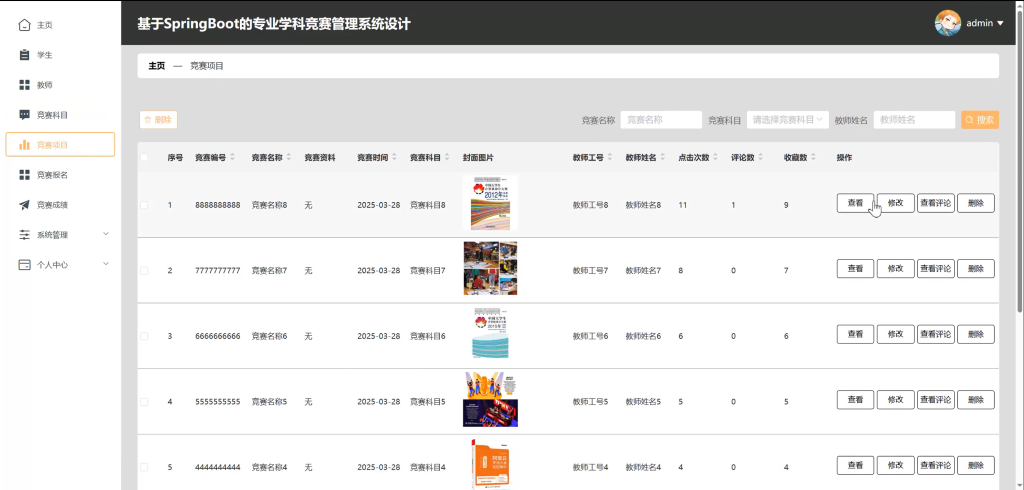Open the 竞赛成绩 sidebar menu item
The height and width of the screenshot is (490, 1024).
click(x=60, y=204)
